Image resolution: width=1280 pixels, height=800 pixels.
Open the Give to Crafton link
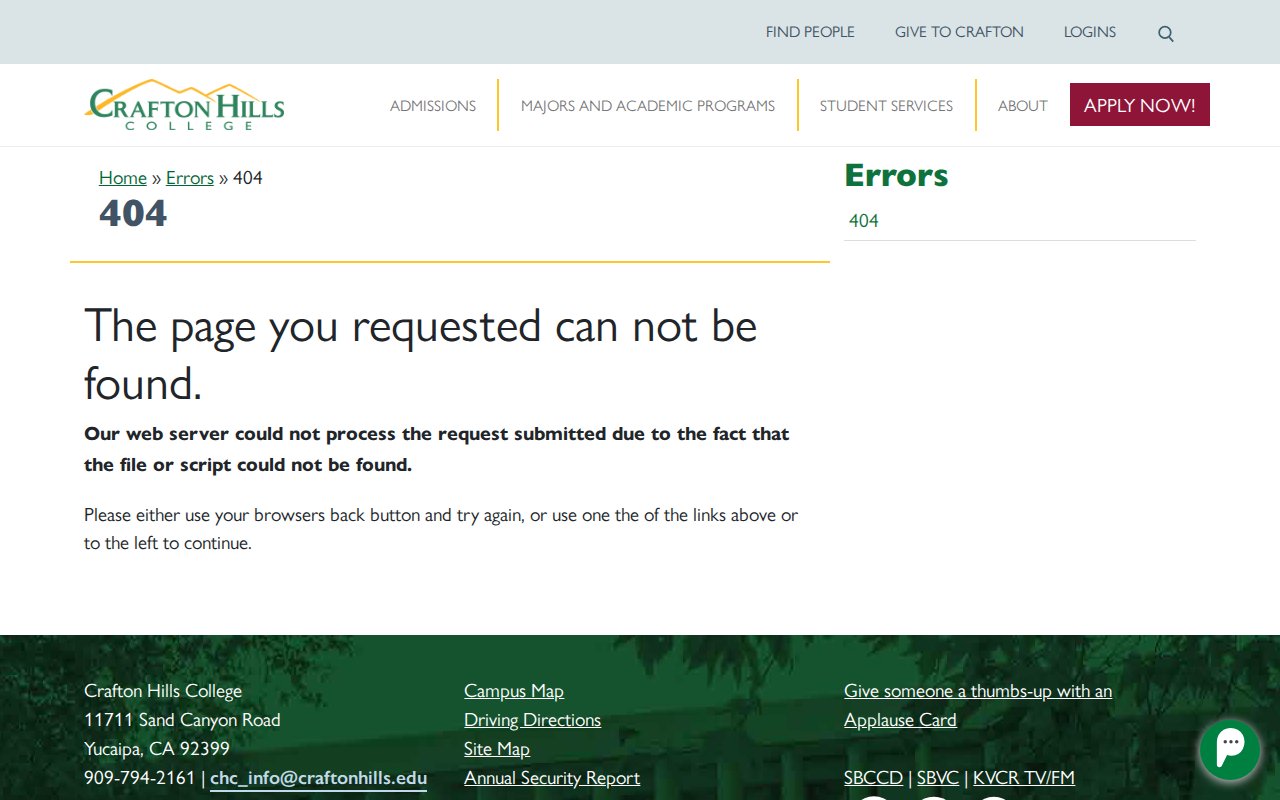click(x=958, y=32)
